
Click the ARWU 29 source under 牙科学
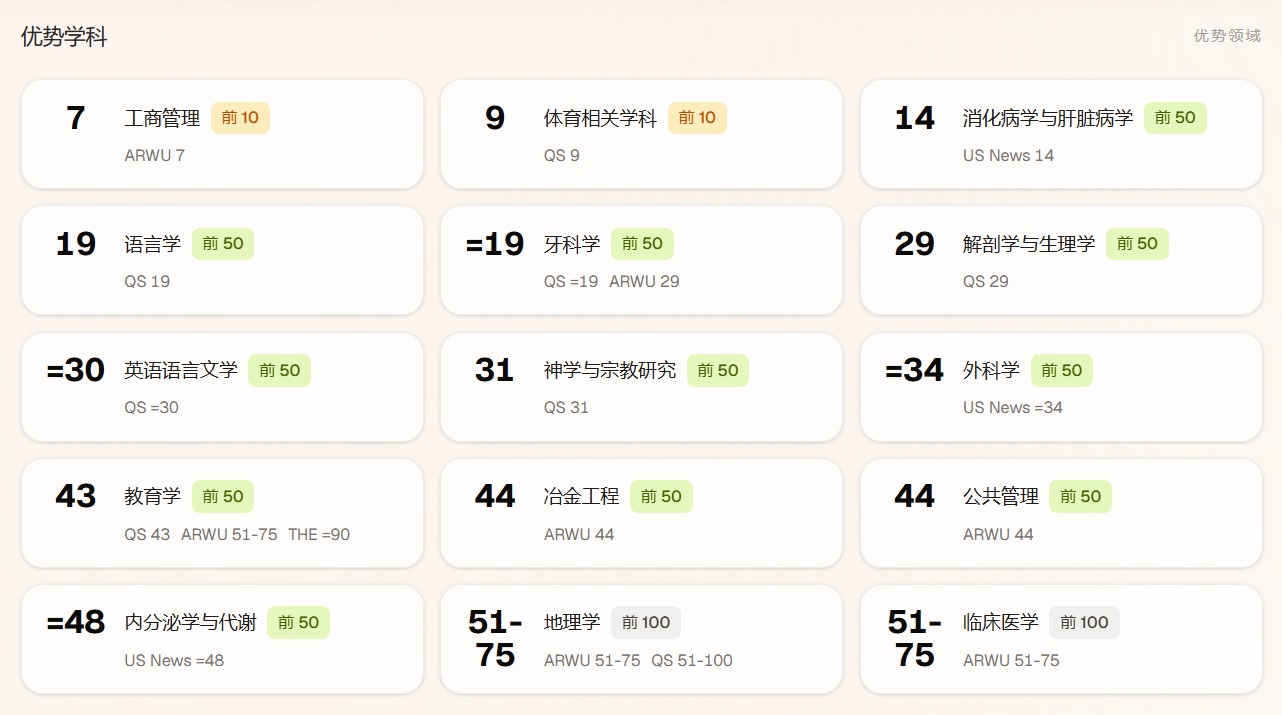click(644, 281)
